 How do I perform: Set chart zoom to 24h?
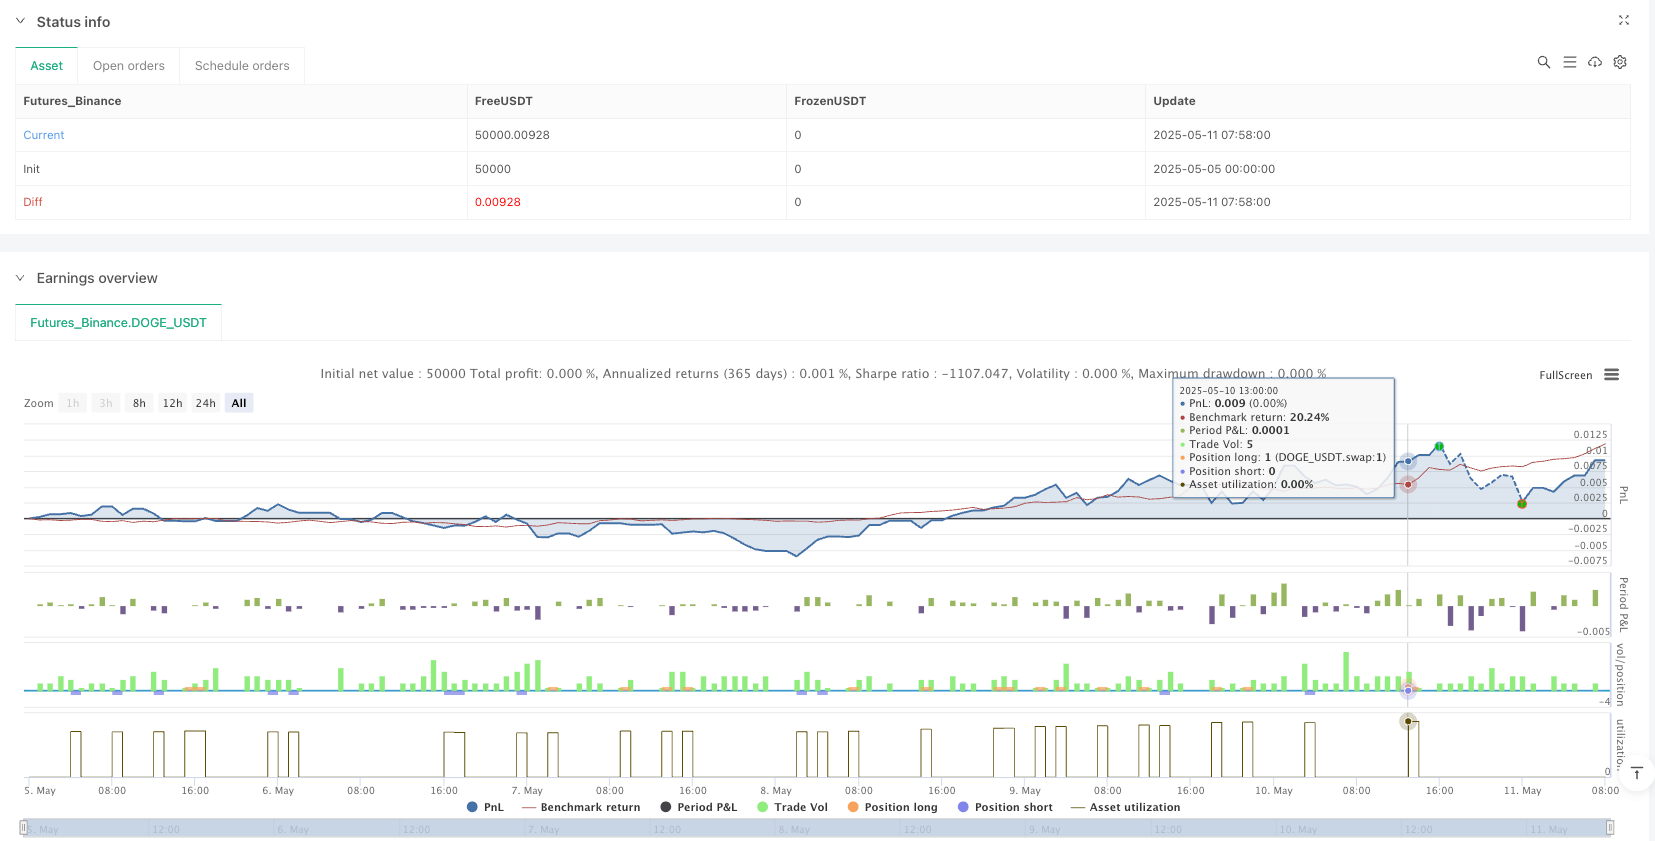pyautogui.click(x=205, y=403)
